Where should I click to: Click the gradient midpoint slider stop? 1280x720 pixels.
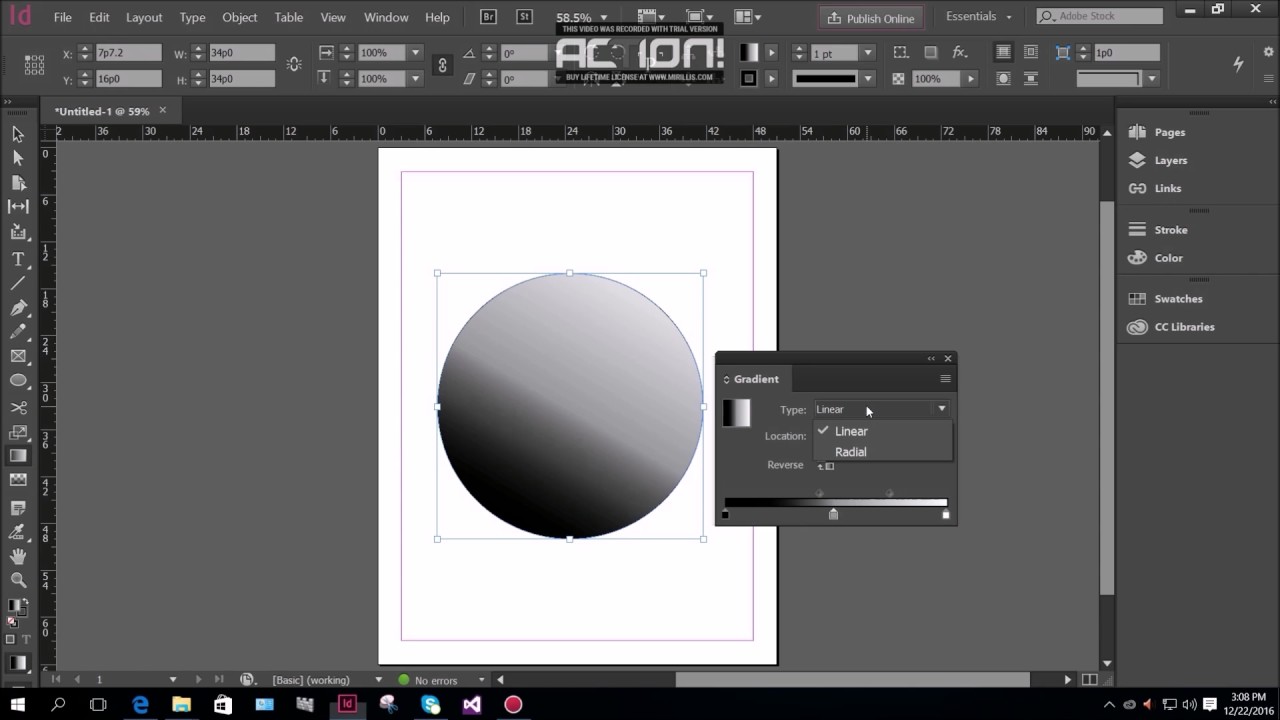833,515
